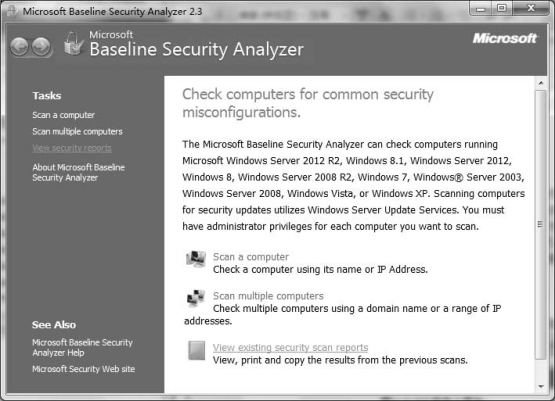Open Scan multiple computers in Tasks sidebar

(x=77, y=132)
